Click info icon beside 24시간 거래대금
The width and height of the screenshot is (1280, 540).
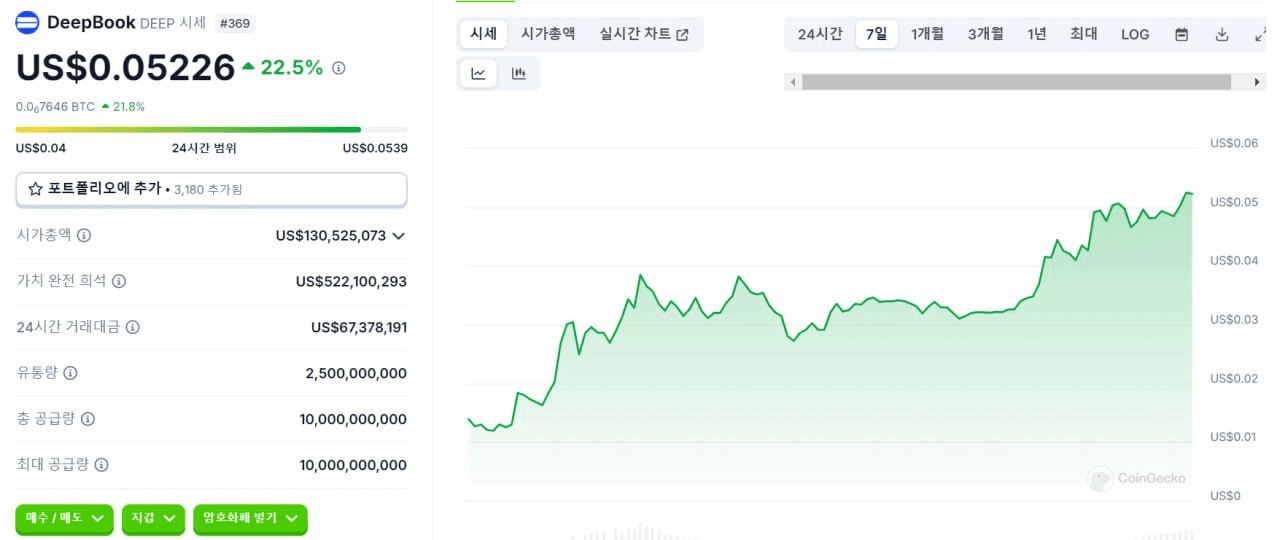tap(132, 327)
